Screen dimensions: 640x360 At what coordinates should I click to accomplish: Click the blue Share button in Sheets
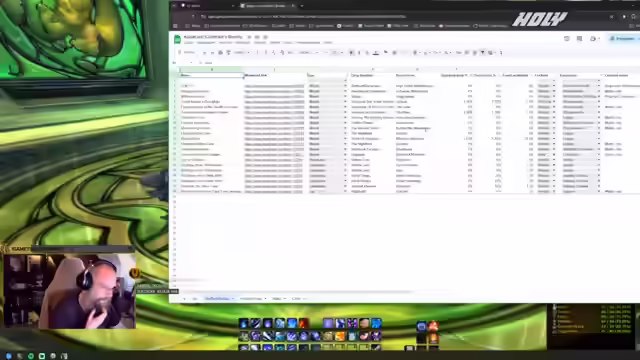(x=624, y=38)
